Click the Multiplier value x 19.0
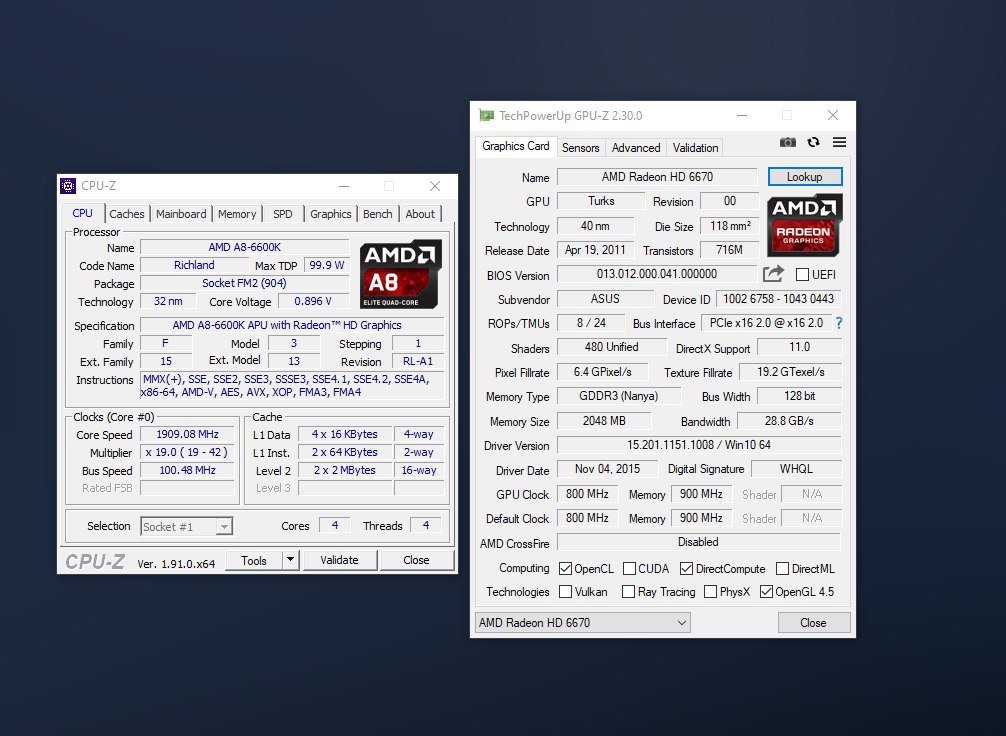 tap(187, 452)
